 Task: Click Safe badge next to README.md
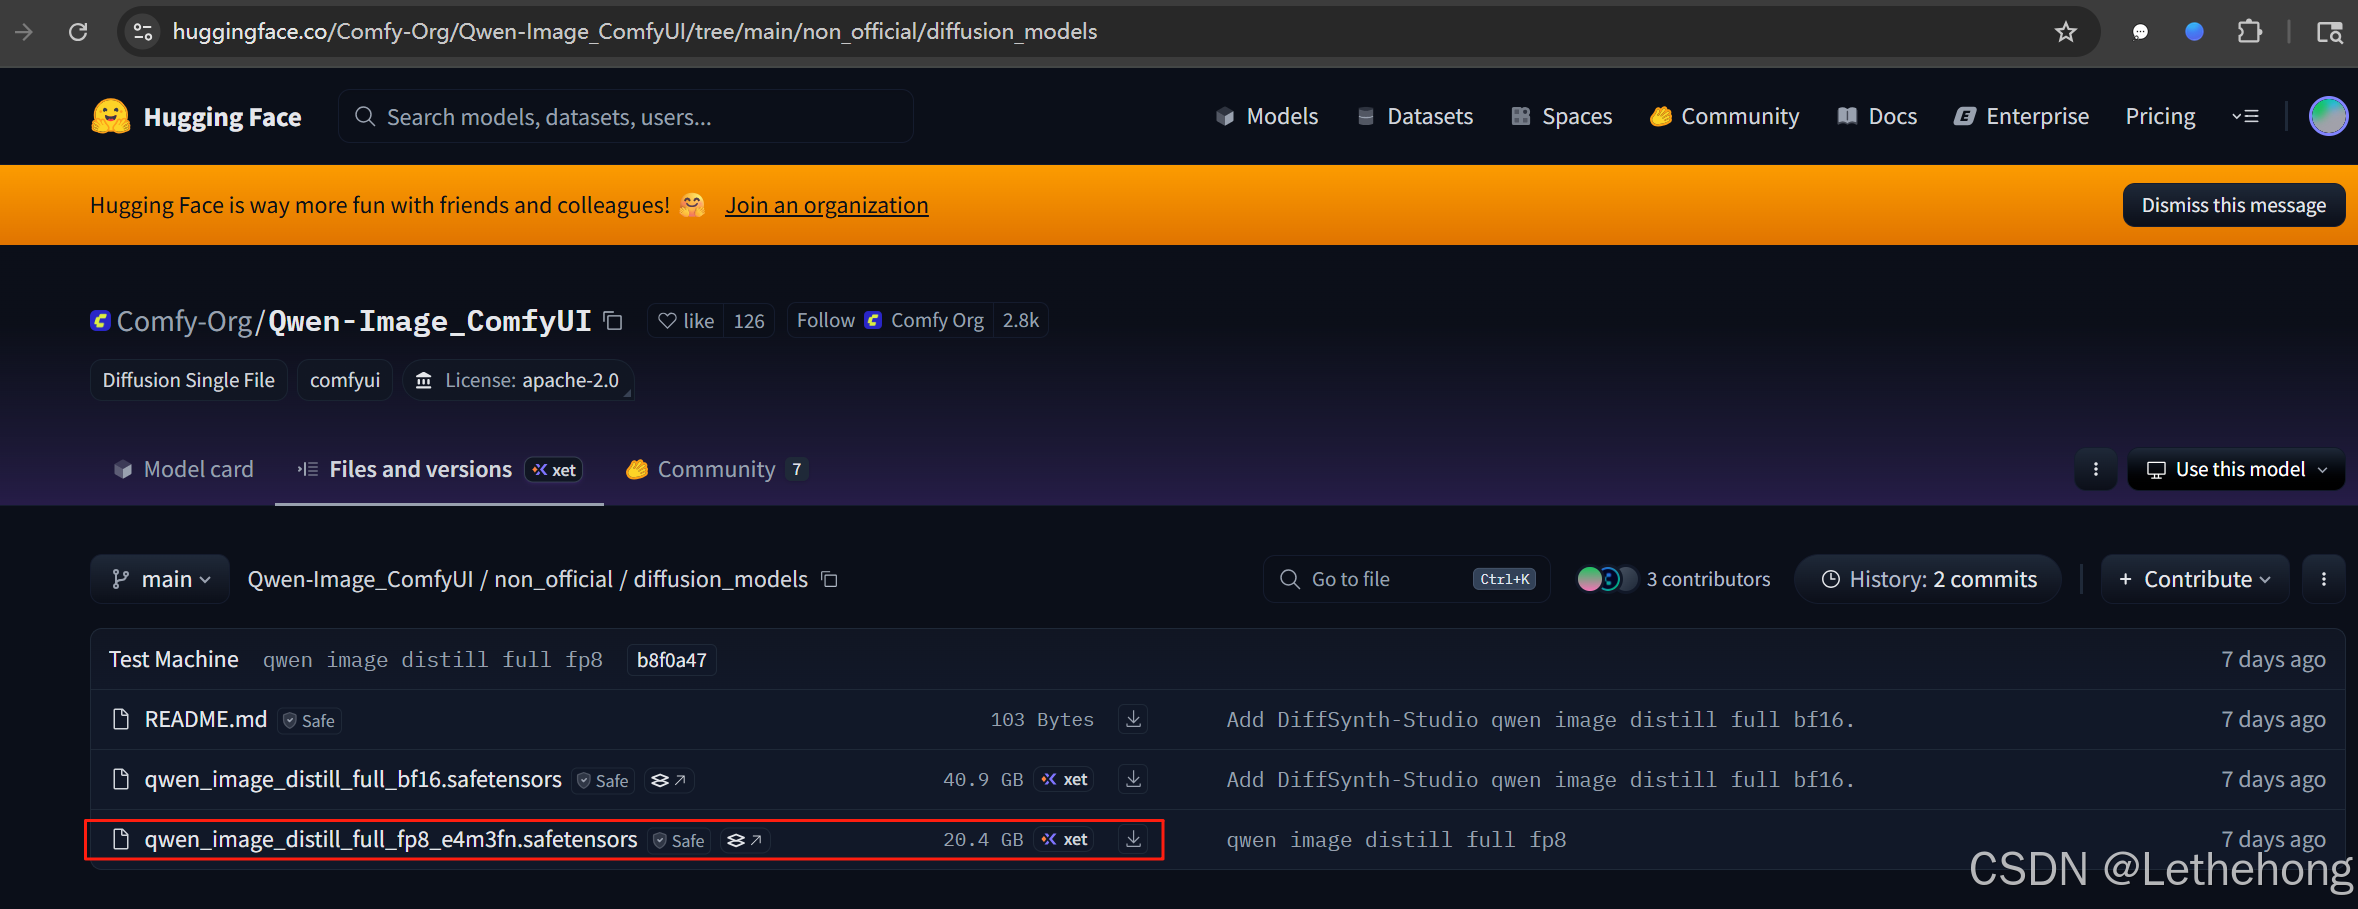pos(309,720)
